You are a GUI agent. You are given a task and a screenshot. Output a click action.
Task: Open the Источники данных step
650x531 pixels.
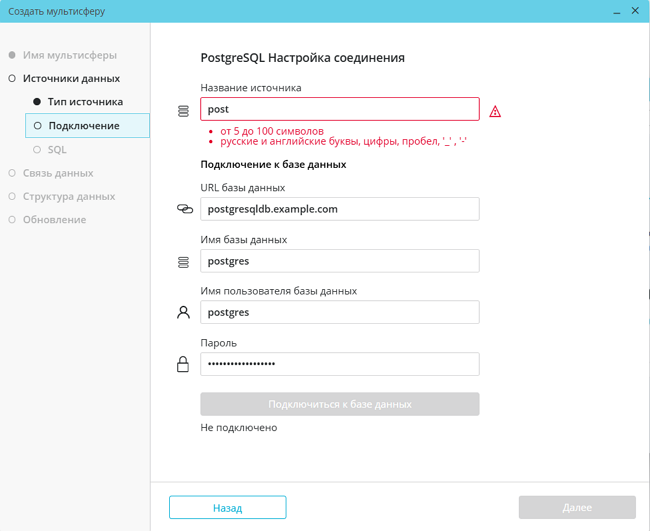coord(71,78)
